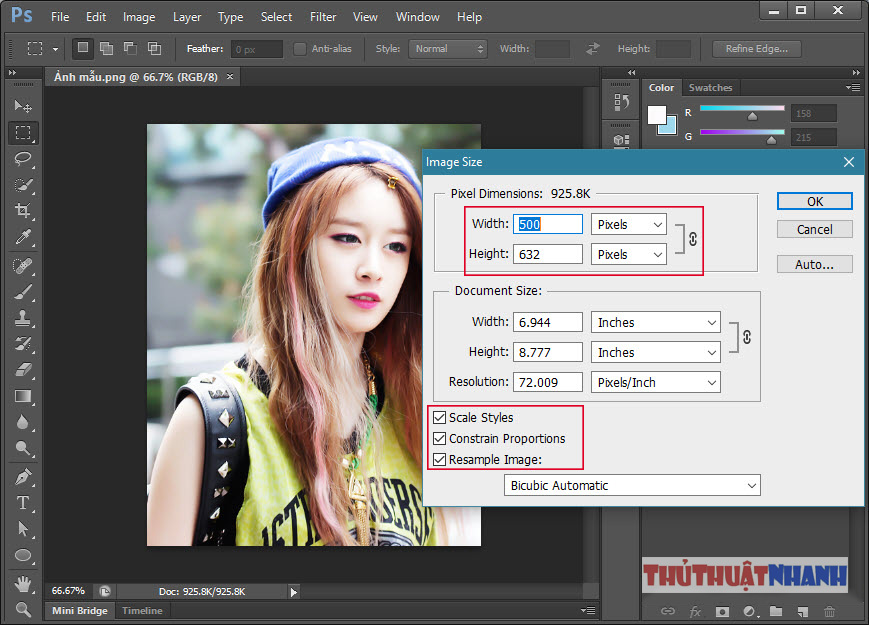Open the Filter menu
This screenshot has width=869, height=625.
(323, 17)
